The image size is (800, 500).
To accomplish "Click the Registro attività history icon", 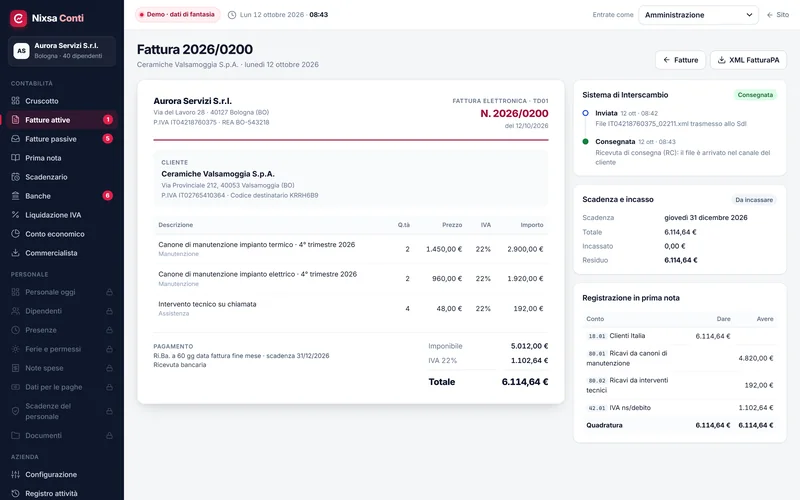I will 16,493.
